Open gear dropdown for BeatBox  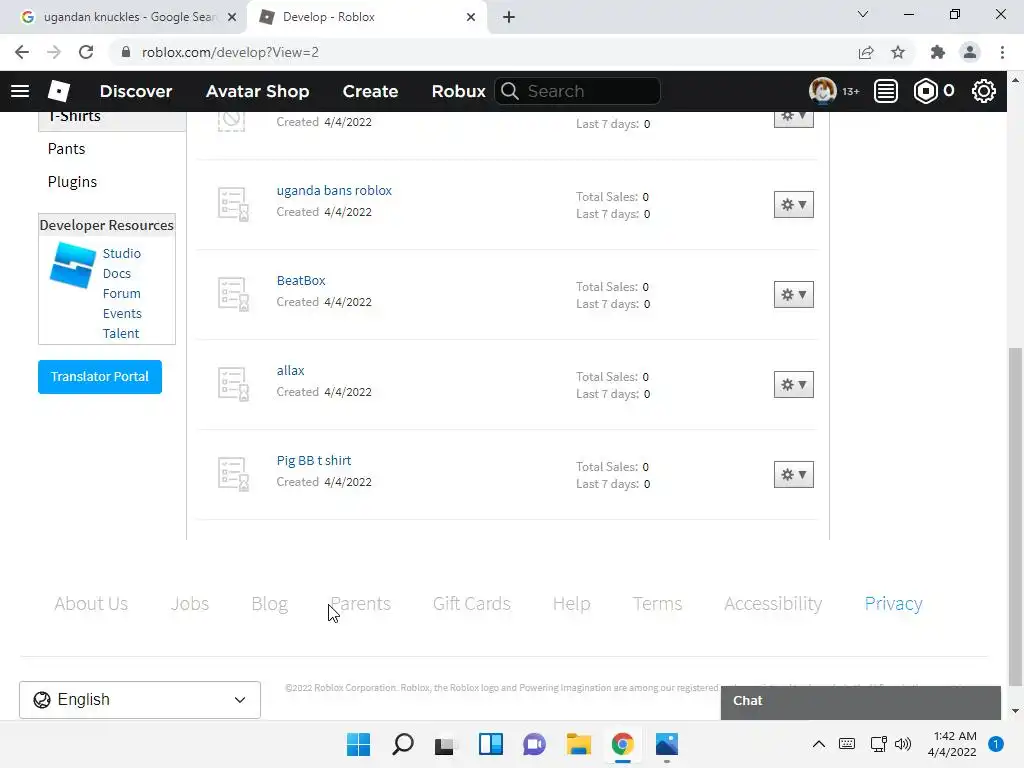(793, 295)
